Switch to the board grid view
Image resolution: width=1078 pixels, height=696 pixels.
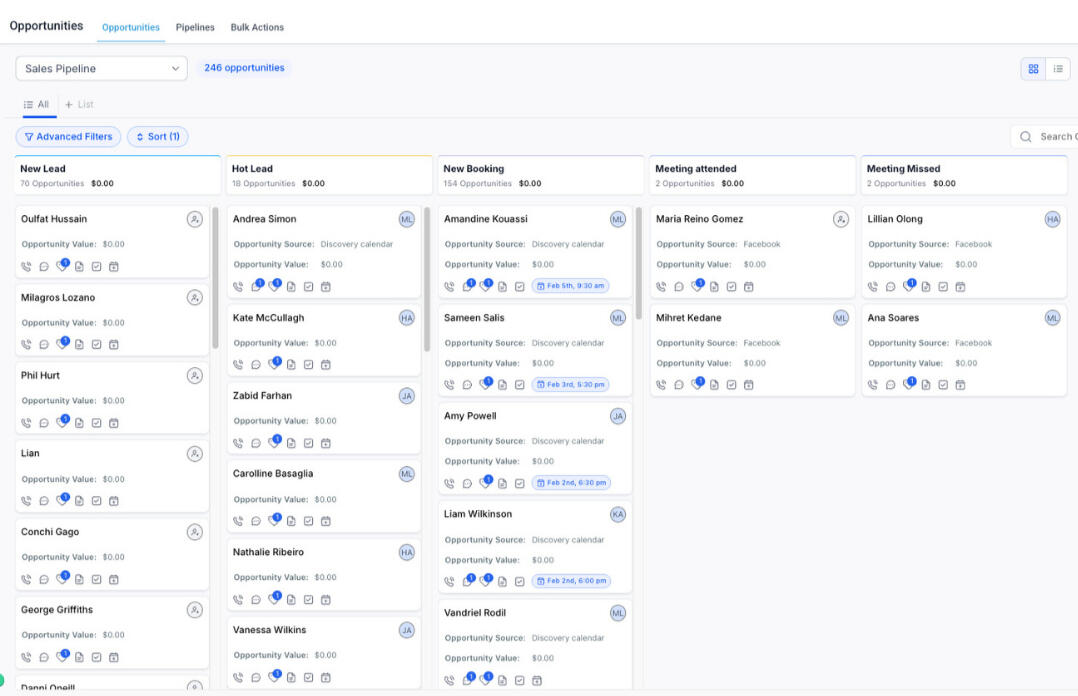[1033, 69]
